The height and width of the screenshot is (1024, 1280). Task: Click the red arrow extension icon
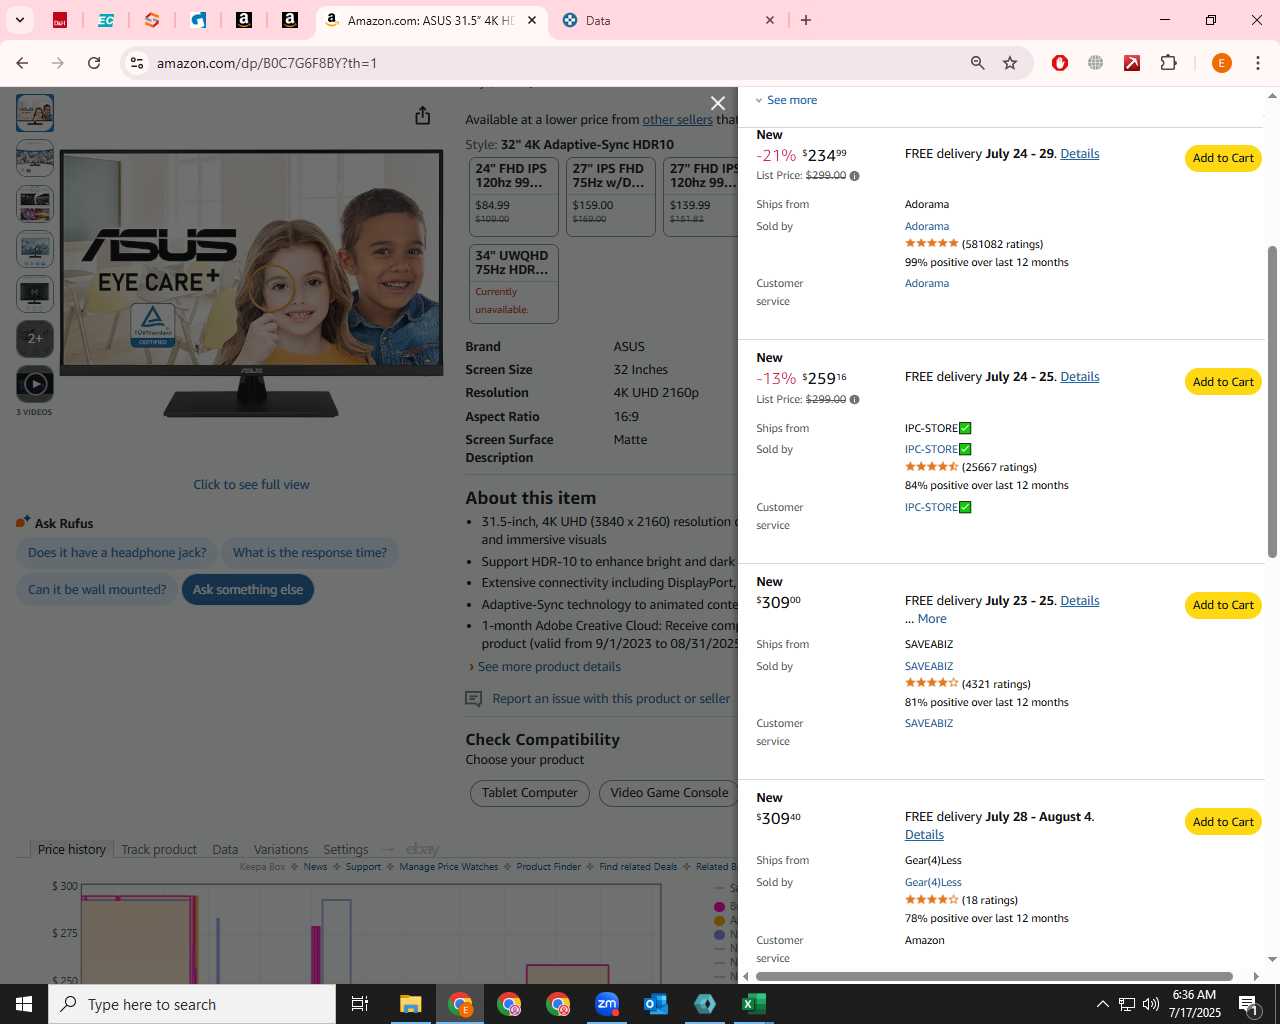pyautogui.click(x=1132, y=63)
